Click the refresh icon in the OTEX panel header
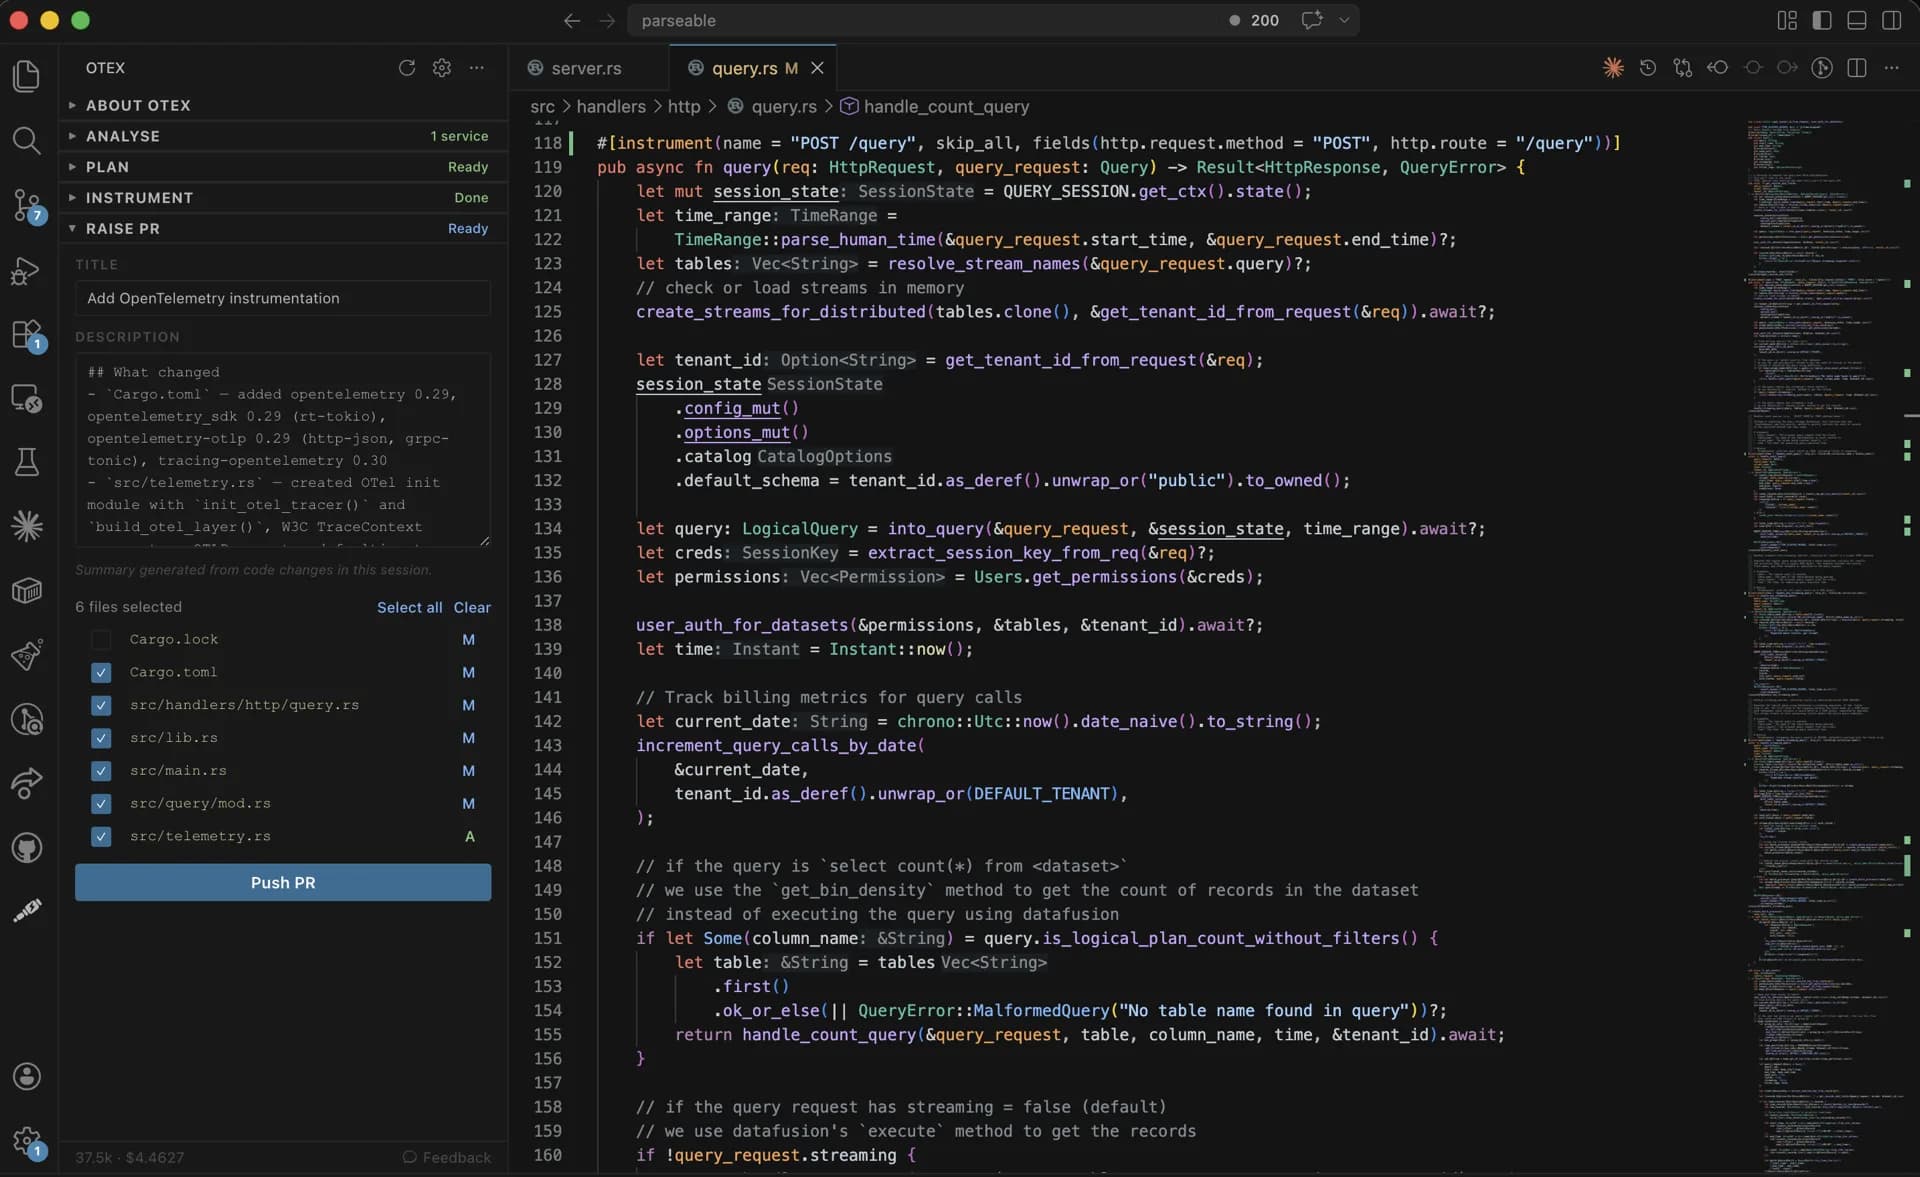1920x1177 pixels. pyautogui.click(x=407, y=68)
